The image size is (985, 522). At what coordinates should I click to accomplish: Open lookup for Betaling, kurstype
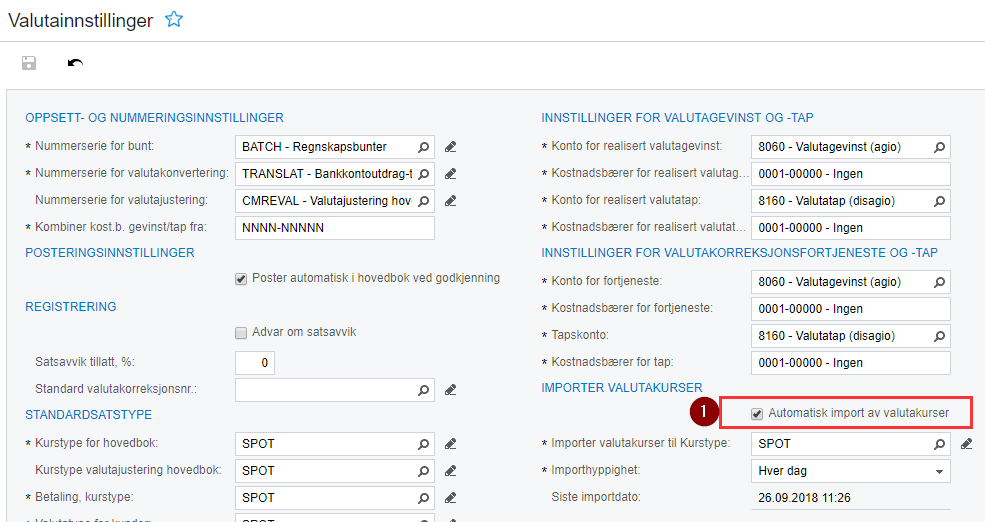pyautogui.click(x=424, y=498)
